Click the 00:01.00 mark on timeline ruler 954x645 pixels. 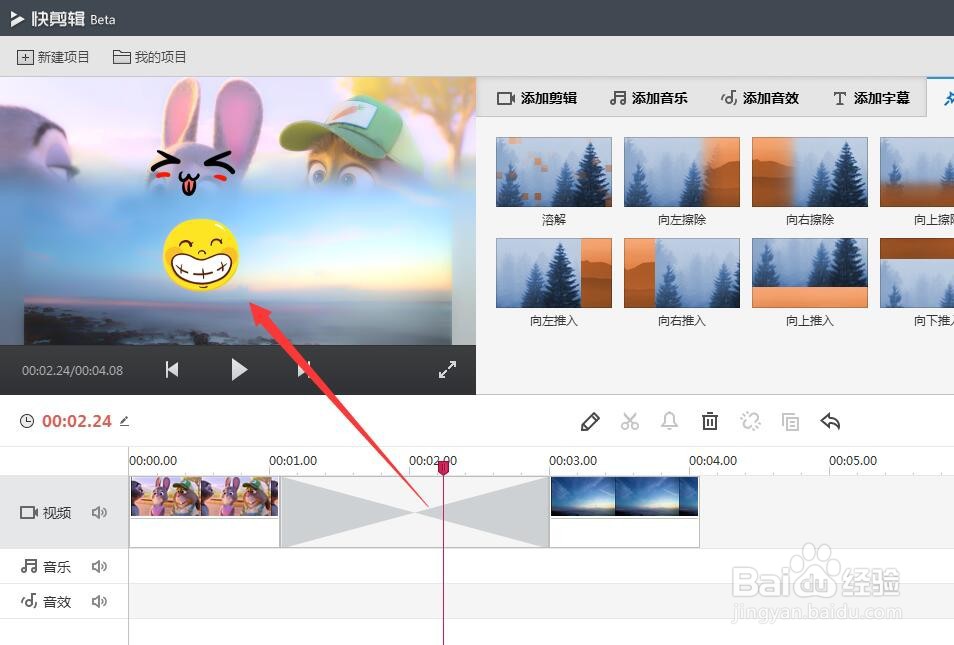point(293,461)
